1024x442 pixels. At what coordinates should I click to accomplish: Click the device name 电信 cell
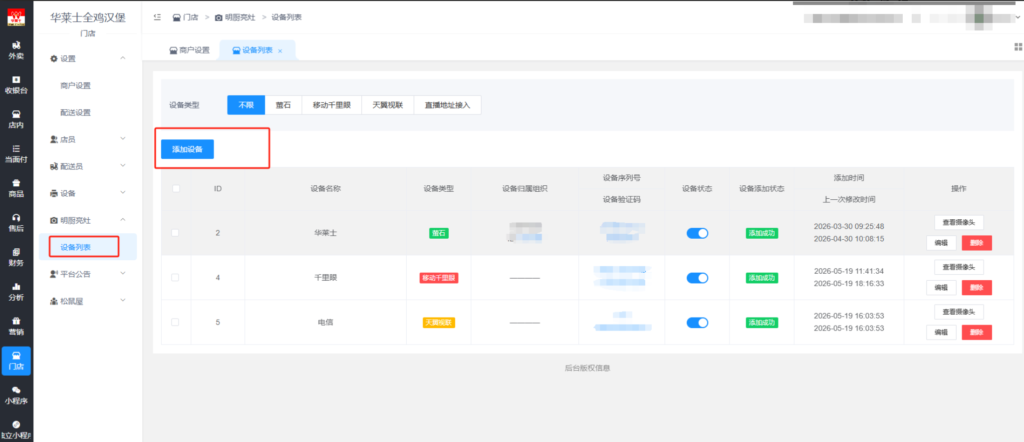coord(325,322)
